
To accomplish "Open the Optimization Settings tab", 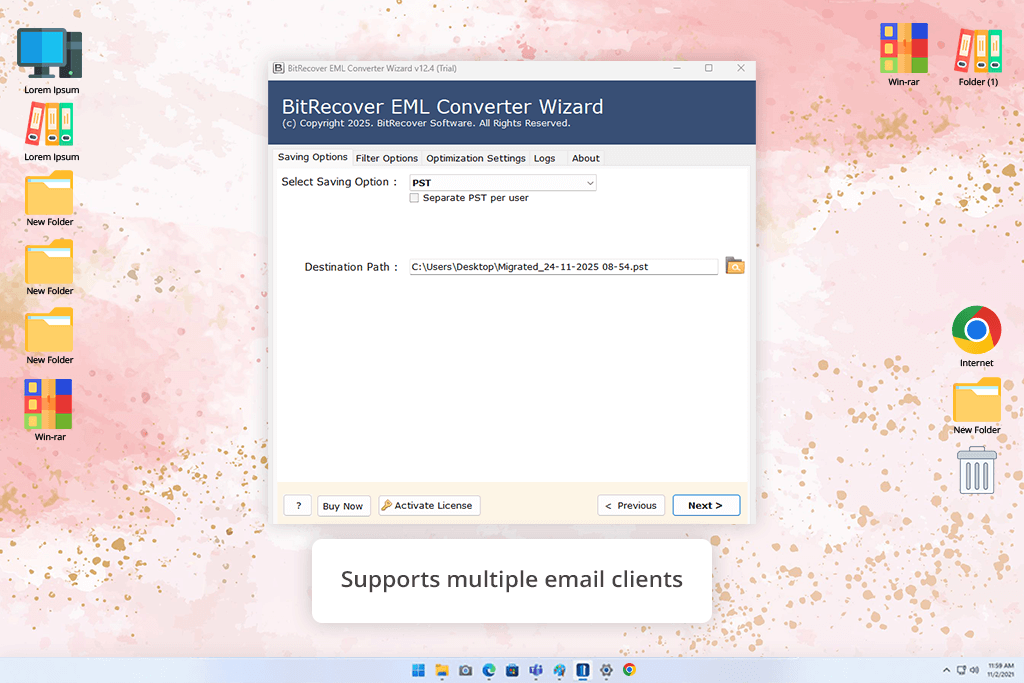I will (x=475, y=158).
